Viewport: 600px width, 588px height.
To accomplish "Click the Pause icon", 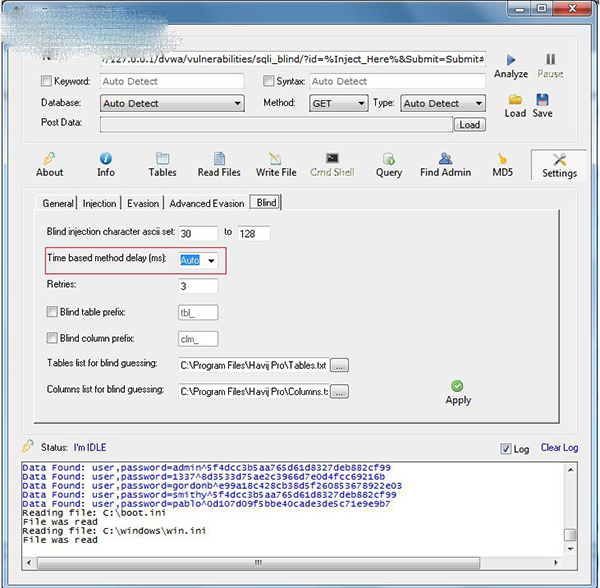I will click(x=550, y=59).
